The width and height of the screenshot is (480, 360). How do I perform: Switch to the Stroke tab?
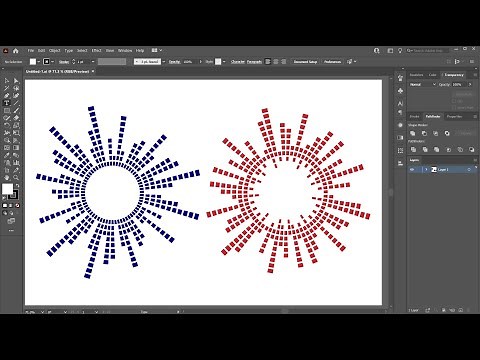tap(414, 116)
